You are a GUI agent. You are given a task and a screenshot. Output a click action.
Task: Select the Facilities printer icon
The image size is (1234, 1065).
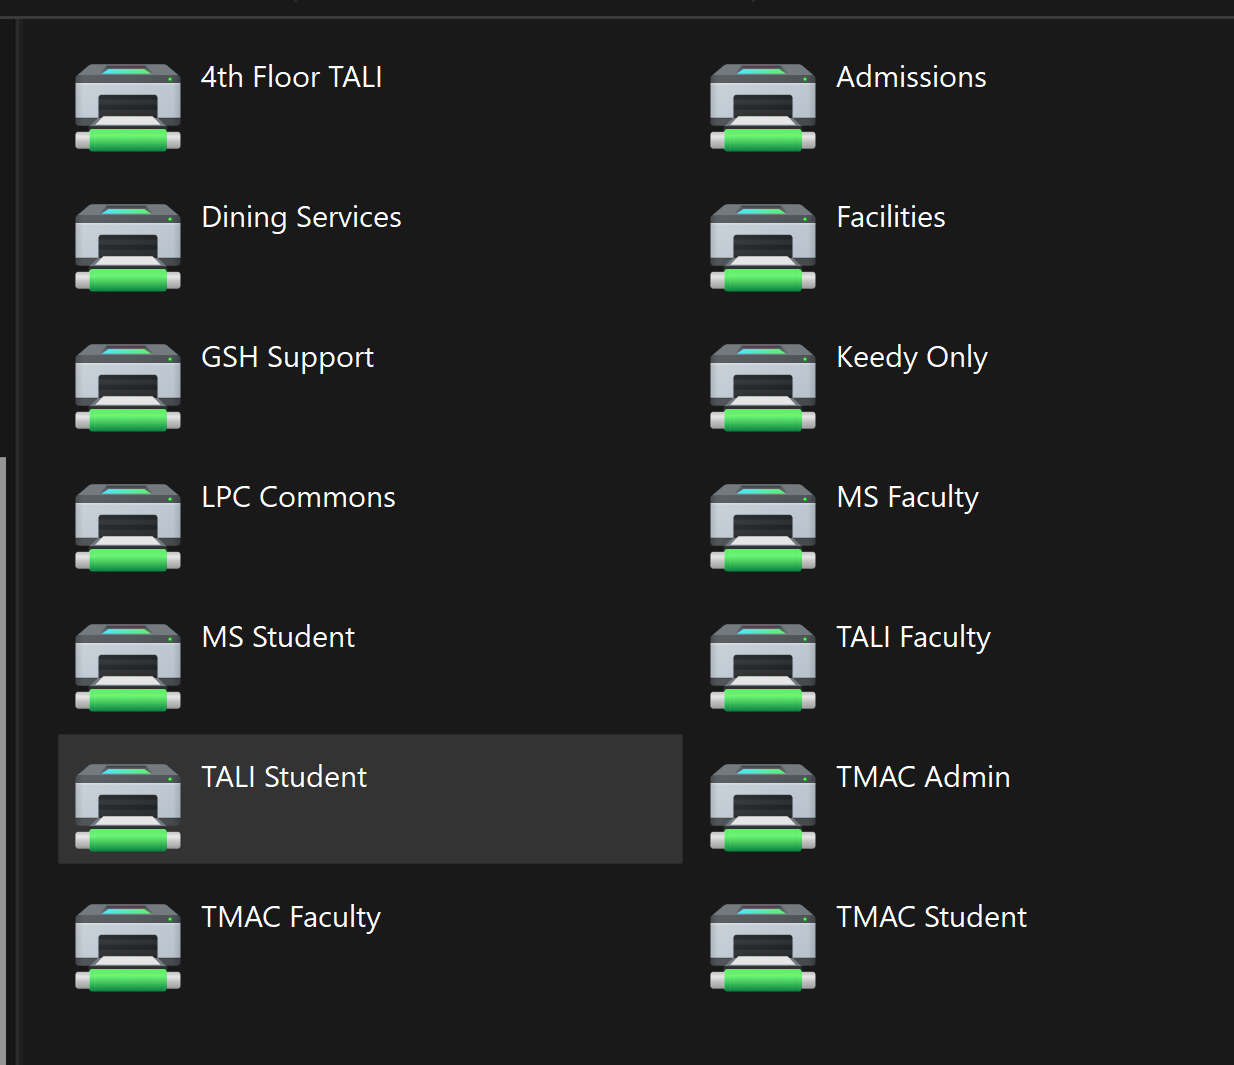[763, 247]
